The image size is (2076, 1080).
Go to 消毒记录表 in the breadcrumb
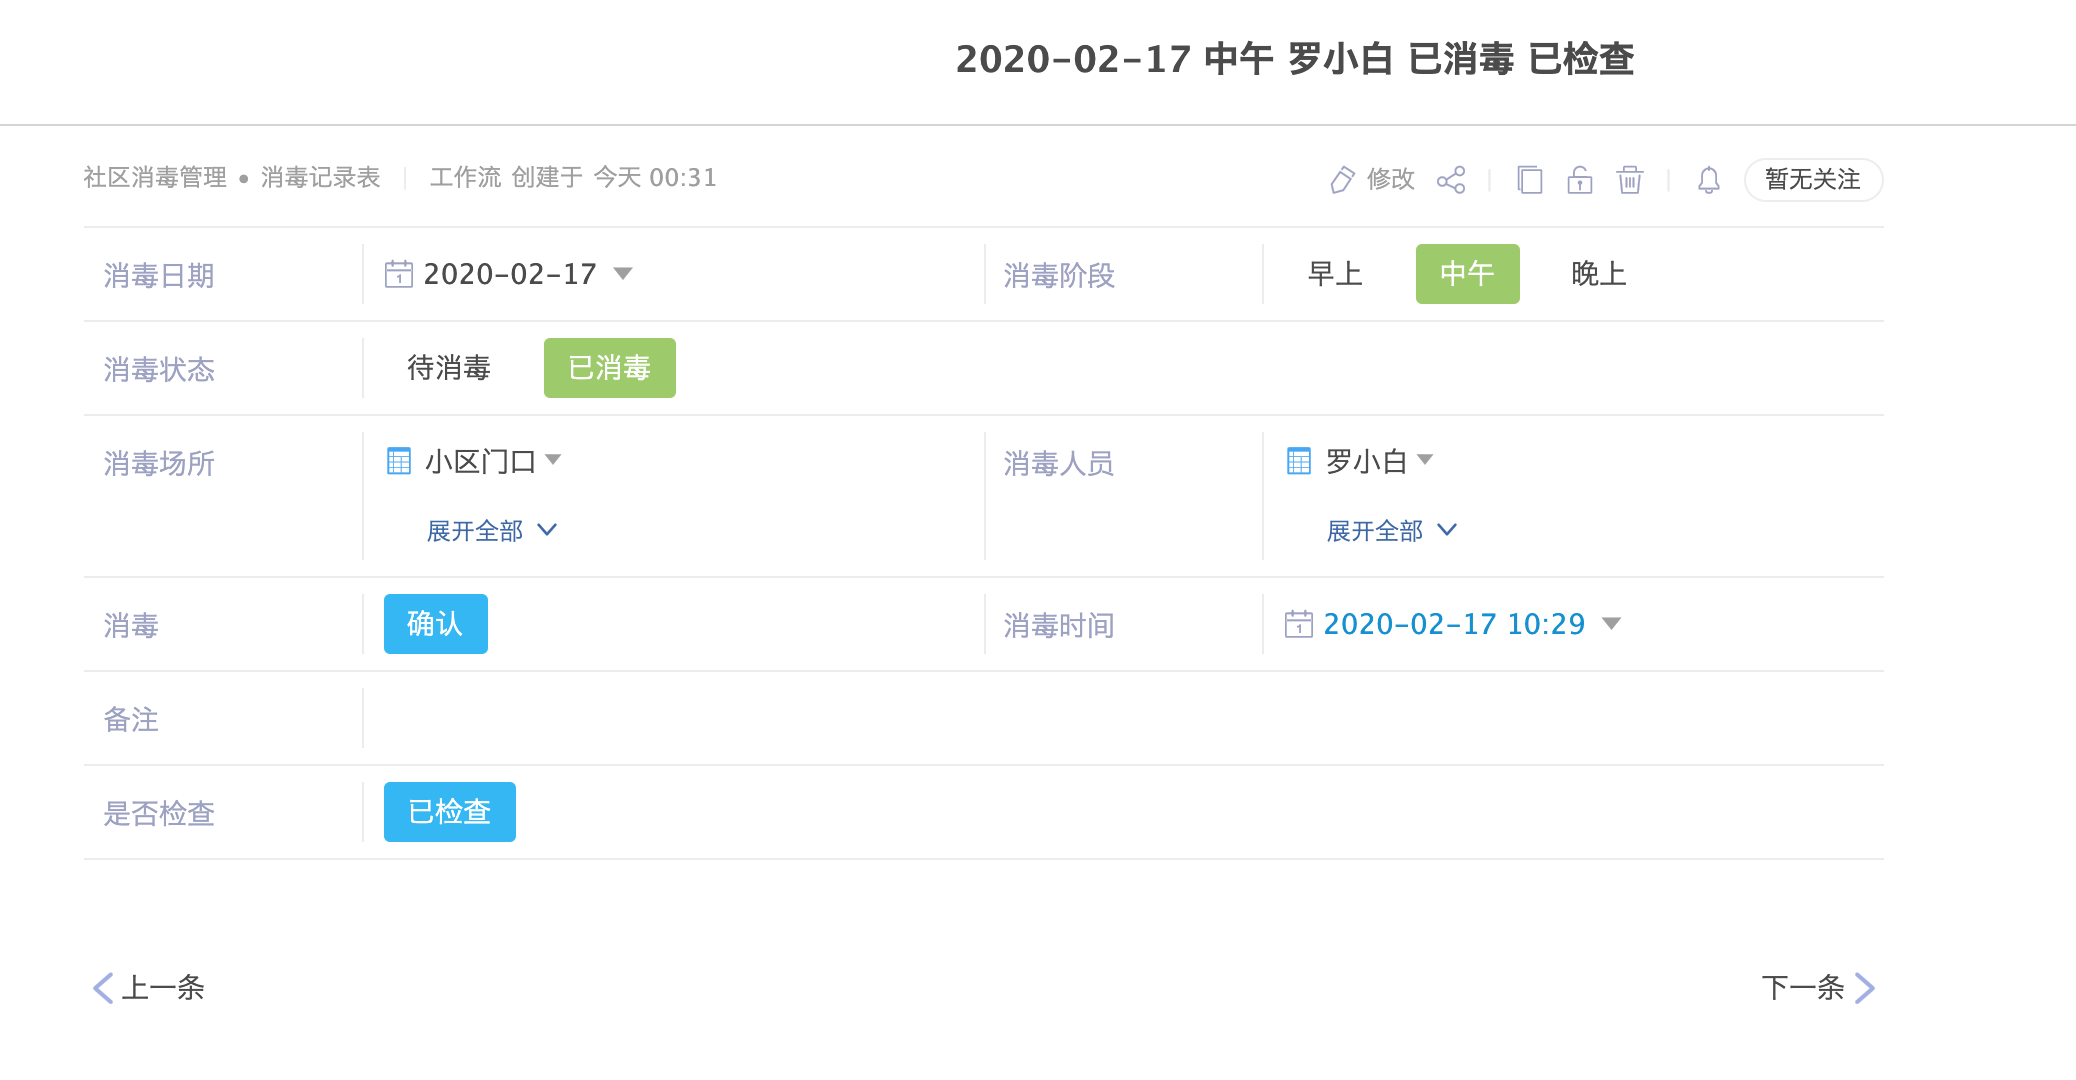pyautogui.click(x=320, y=178)
